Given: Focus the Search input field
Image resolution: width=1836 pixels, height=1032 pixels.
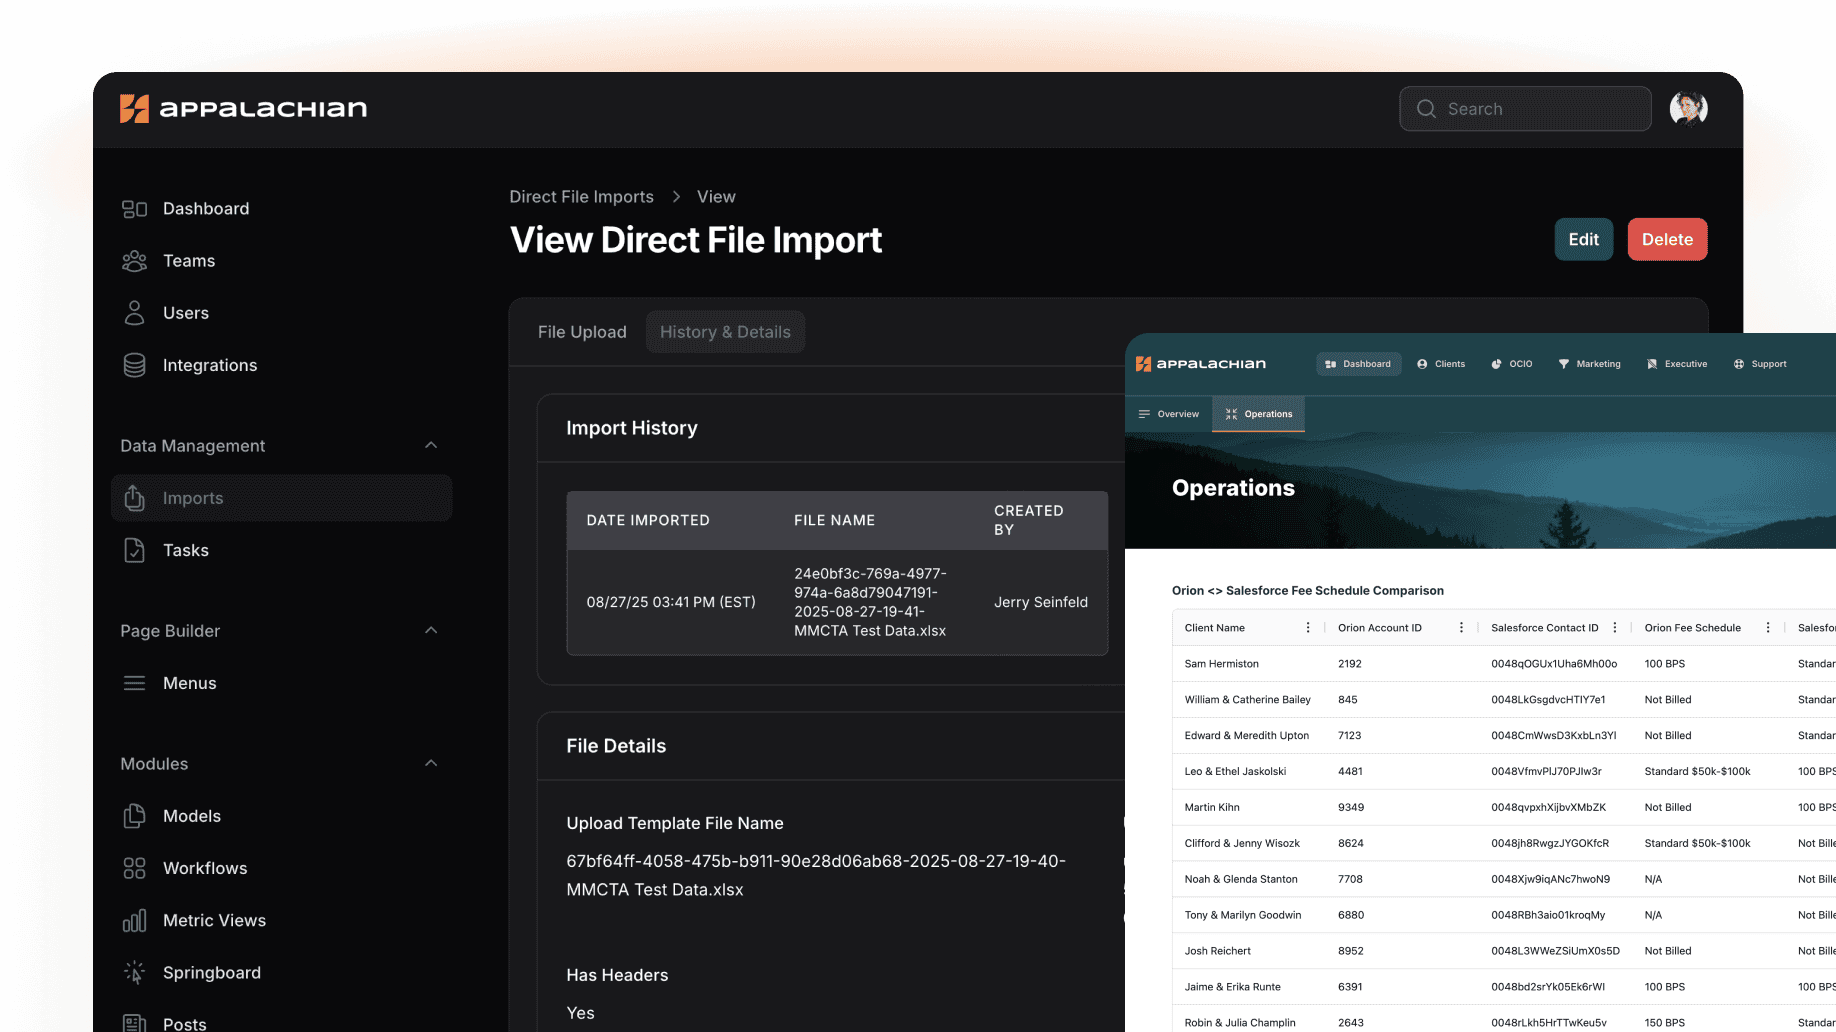Looking at the screenshot, I should [1525, 109].
